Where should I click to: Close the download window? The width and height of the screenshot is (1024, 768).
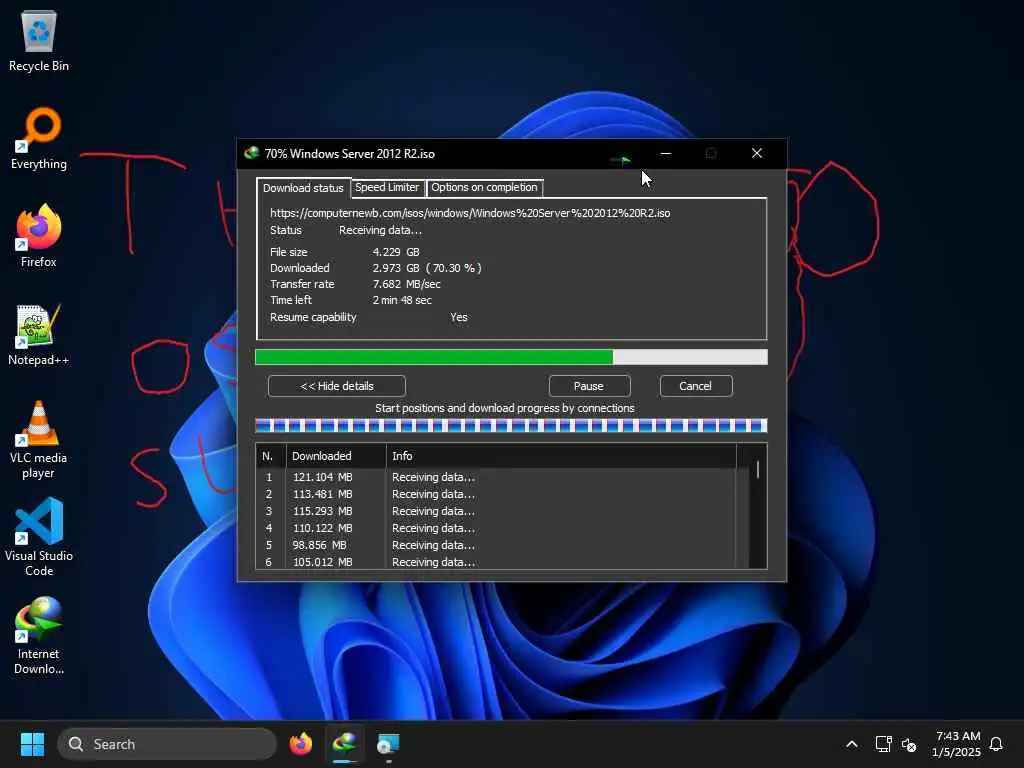(x=757, y=153)
